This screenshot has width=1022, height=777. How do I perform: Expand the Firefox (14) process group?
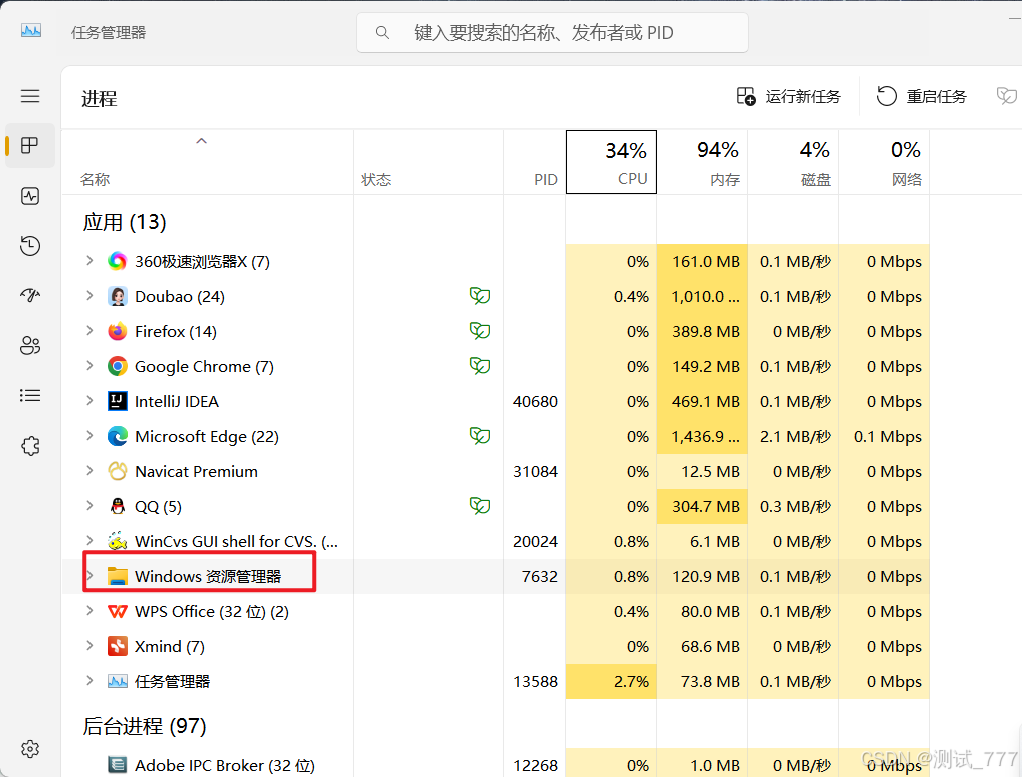click(x=90, y=330)
